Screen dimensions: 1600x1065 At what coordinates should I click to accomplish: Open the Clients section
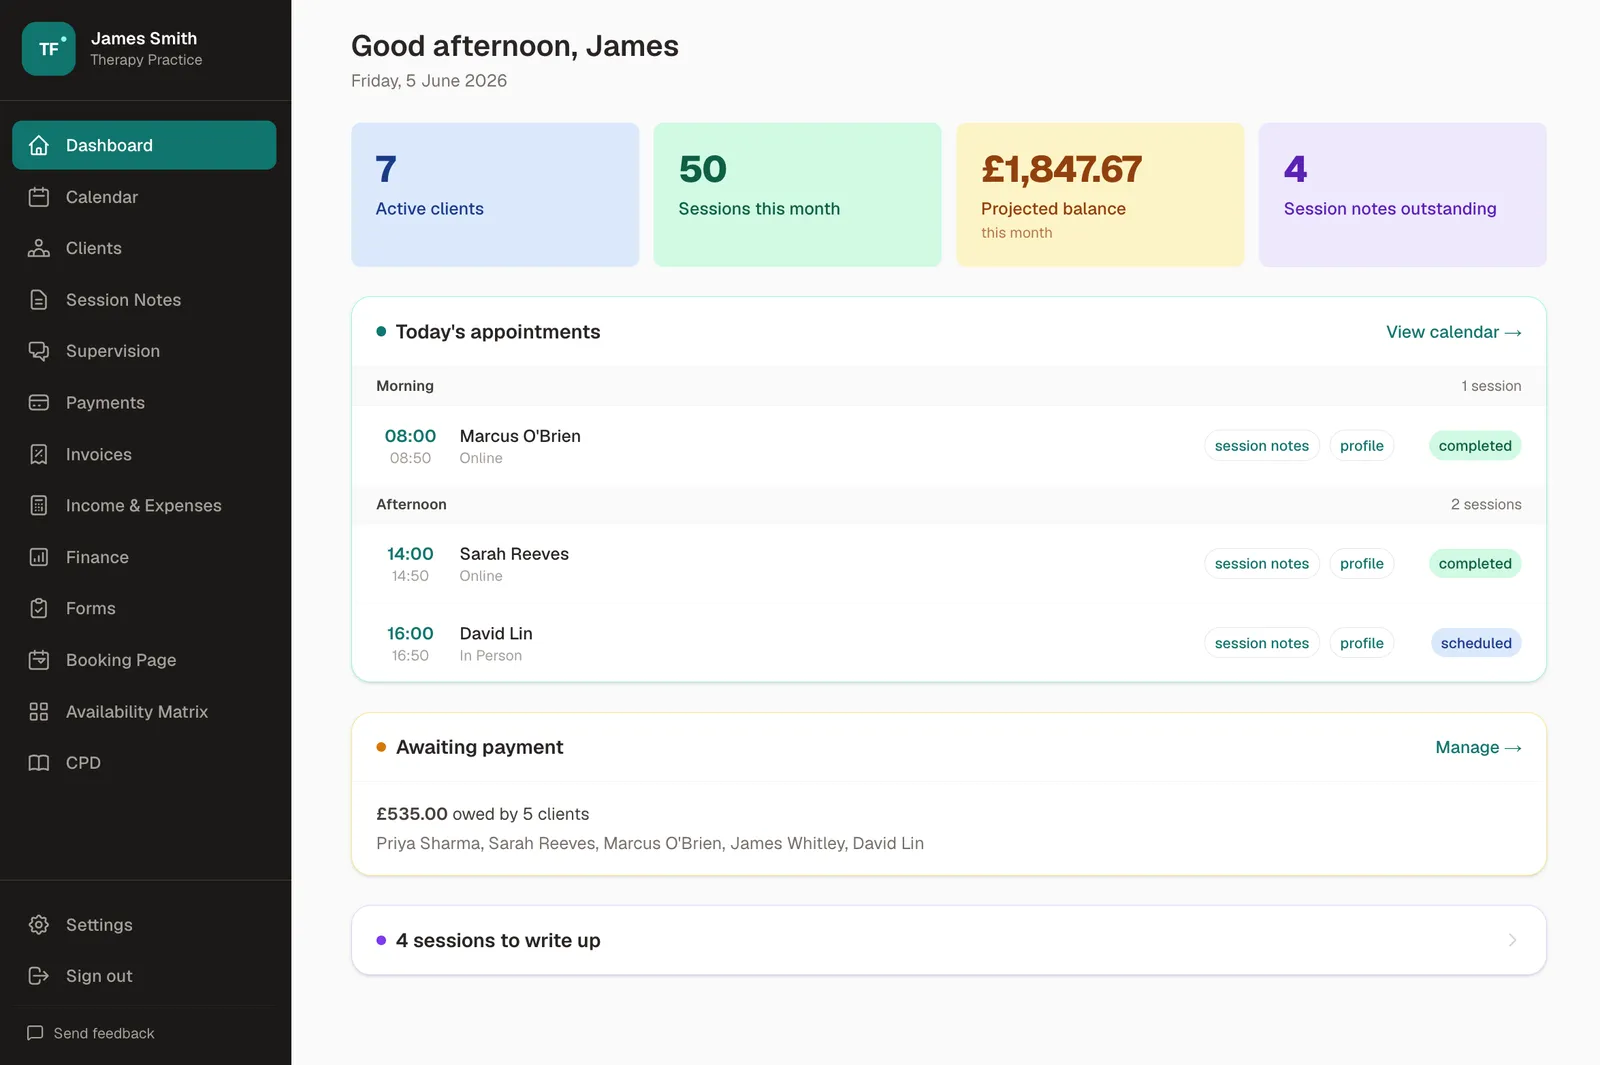click(x=144, y=248)
